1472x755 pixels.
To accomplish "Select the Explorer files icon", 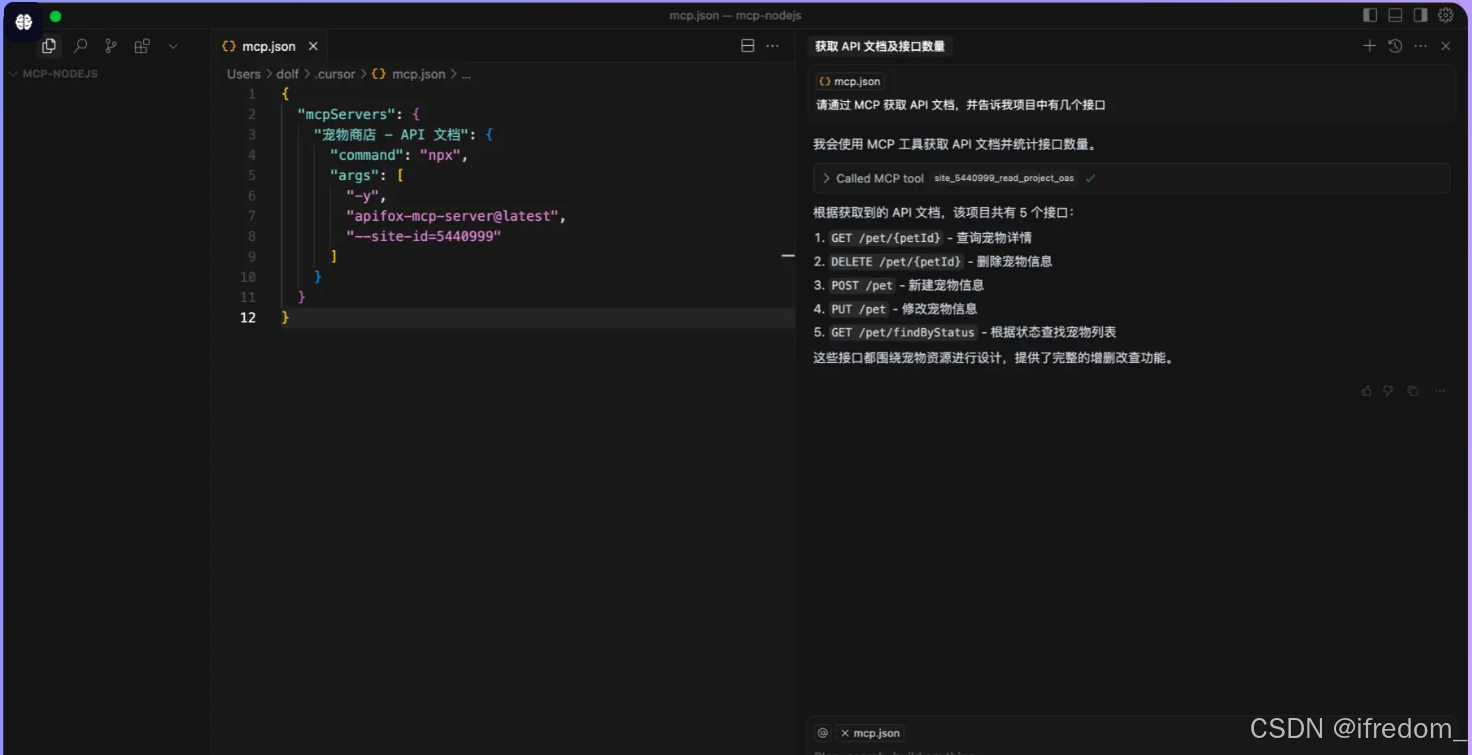I will coord(48,45).
